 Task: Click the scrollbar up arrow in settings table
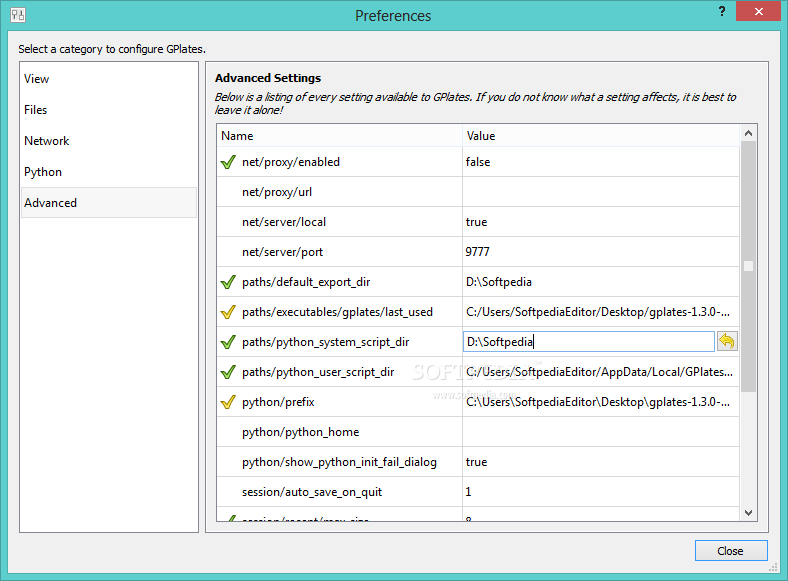[x=748, y=133]
